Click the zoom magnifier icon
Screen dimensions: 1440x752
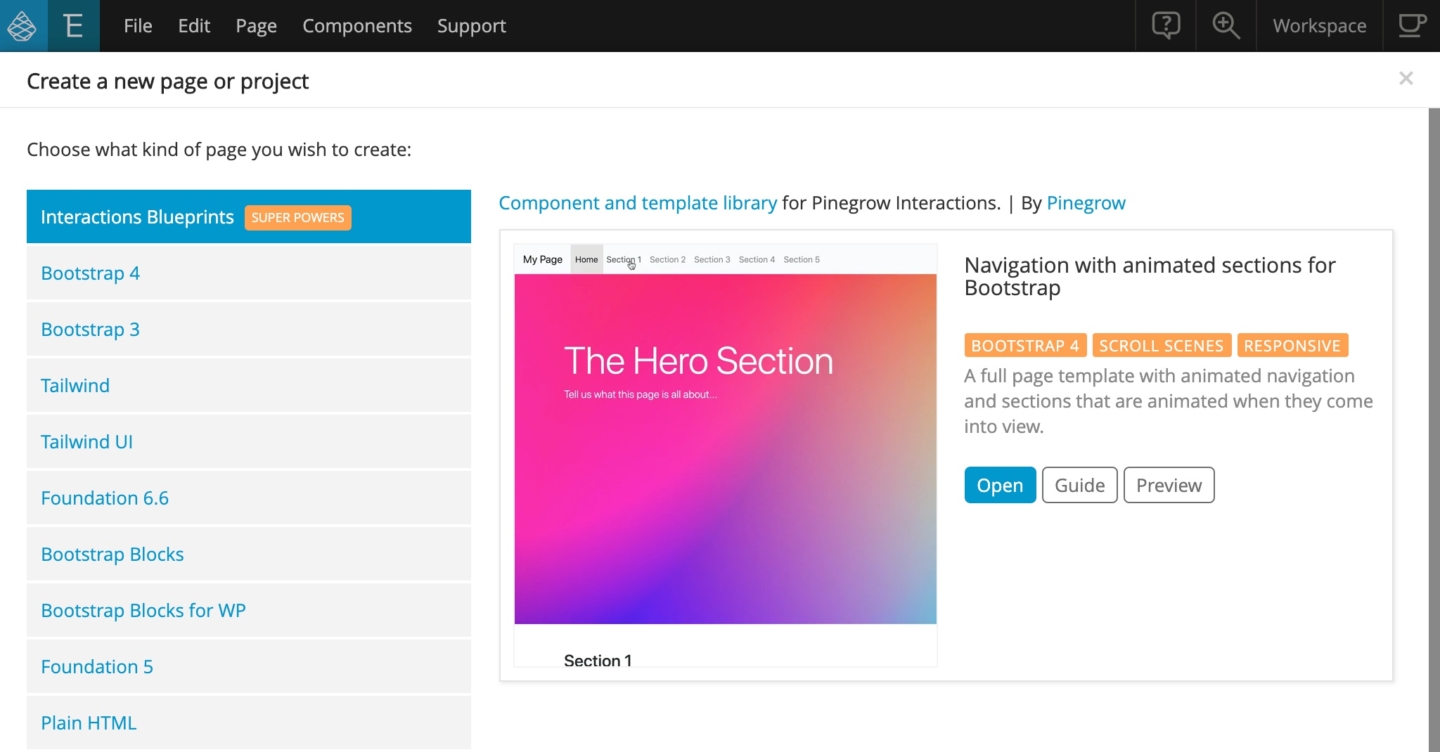(x=1225, y=25)
